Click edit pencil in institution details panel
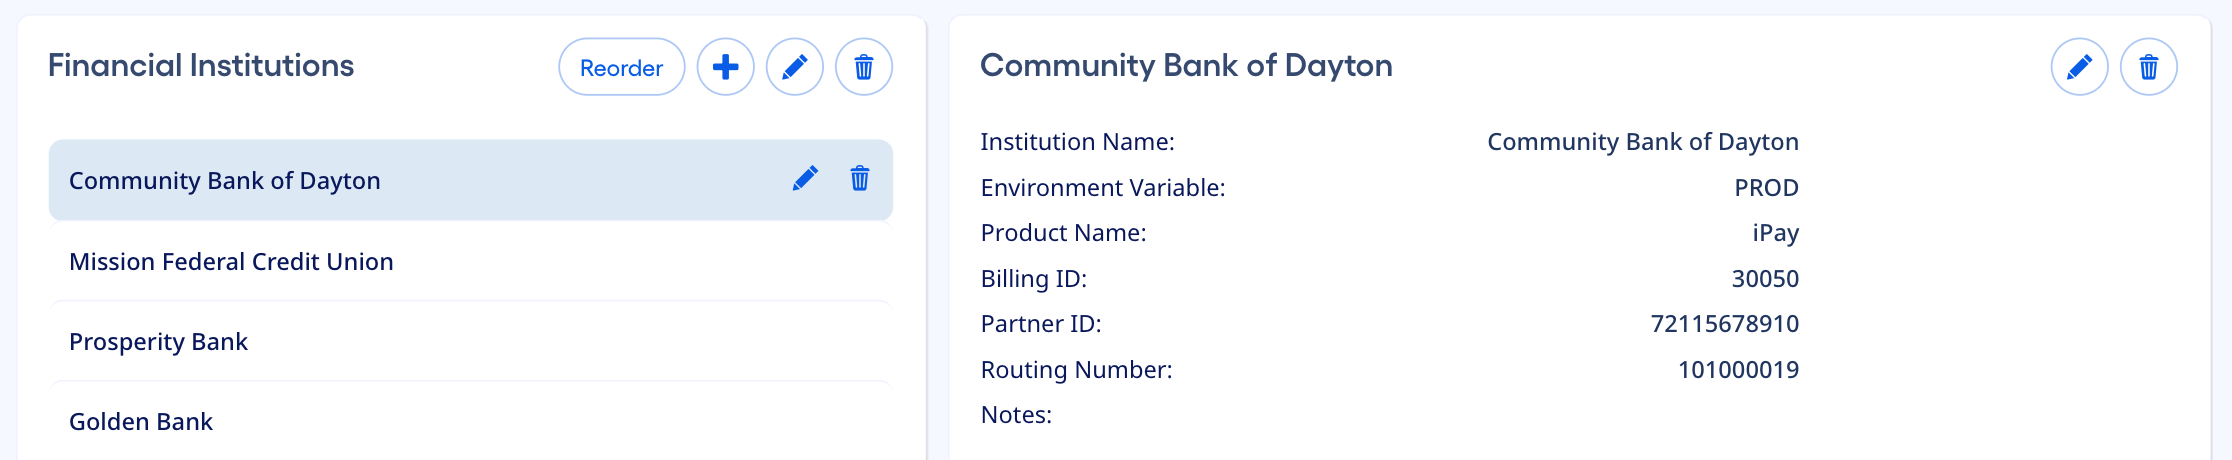Image resolution: width=2232 pixels, height=460 pixels. tap(2079, 67)
